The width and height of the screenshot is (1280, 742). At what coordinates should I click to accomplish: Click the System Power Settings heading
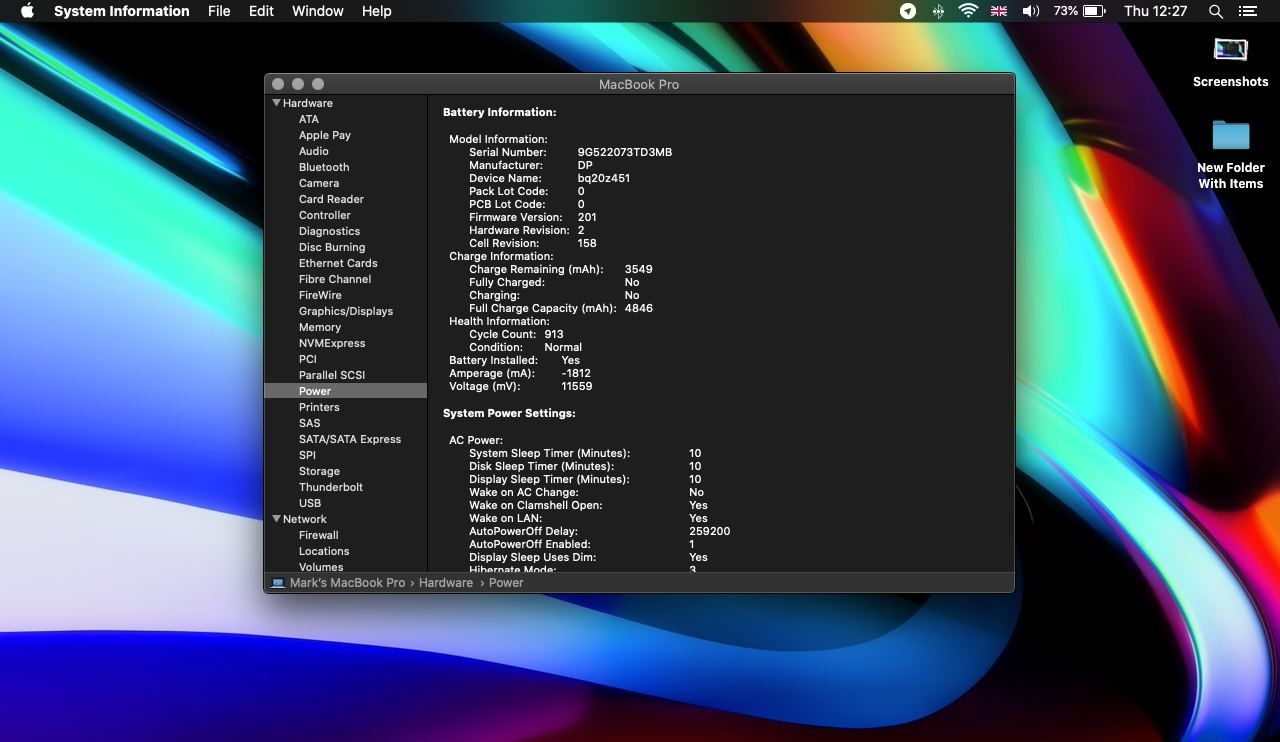[x=509, y=413]
